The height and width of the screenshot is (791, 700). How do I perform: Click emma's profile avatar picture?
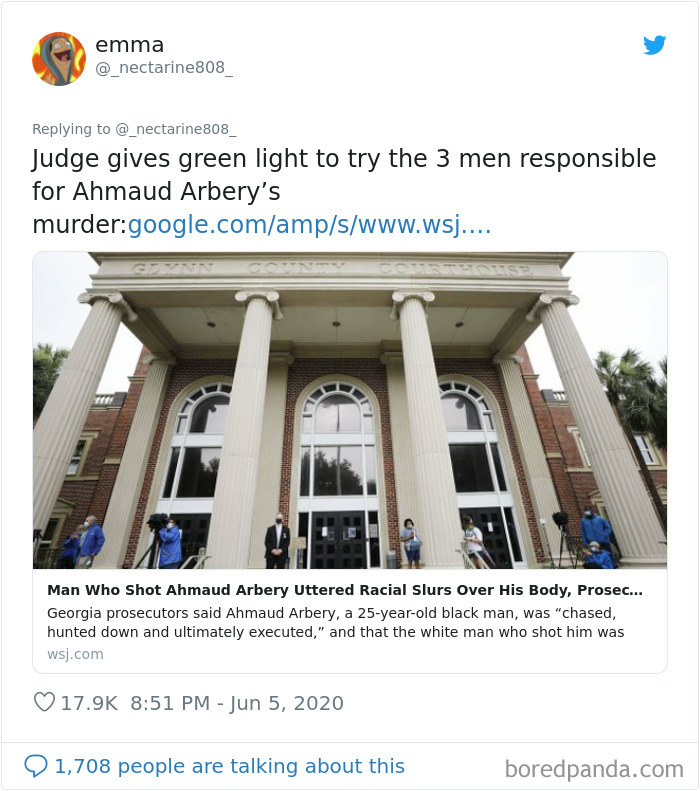(x=59, y=59)
